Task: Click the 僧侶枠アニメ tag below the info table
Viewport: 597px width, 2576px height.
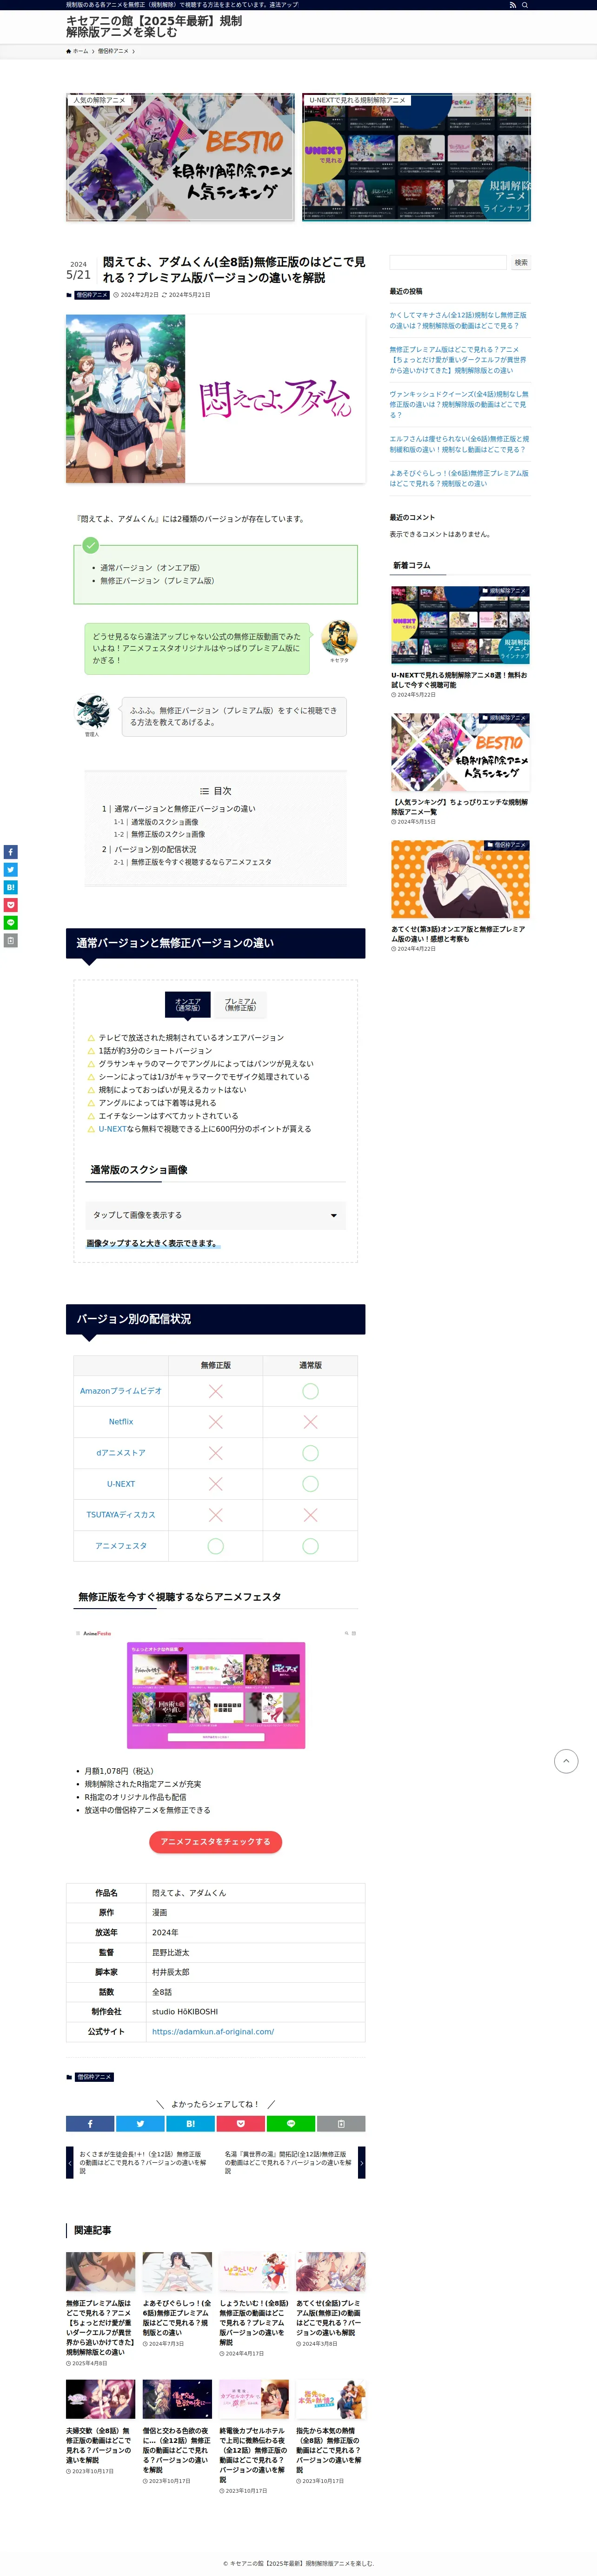Action: pyautogui.click(x=93, y=2077)
